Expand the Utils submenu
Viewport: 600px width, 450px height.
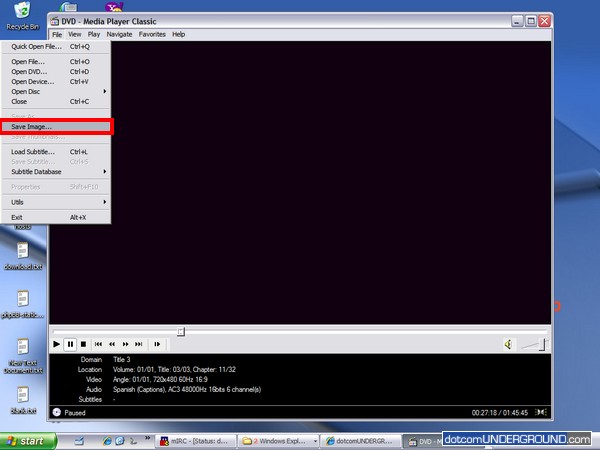click(x=56, y=202)
